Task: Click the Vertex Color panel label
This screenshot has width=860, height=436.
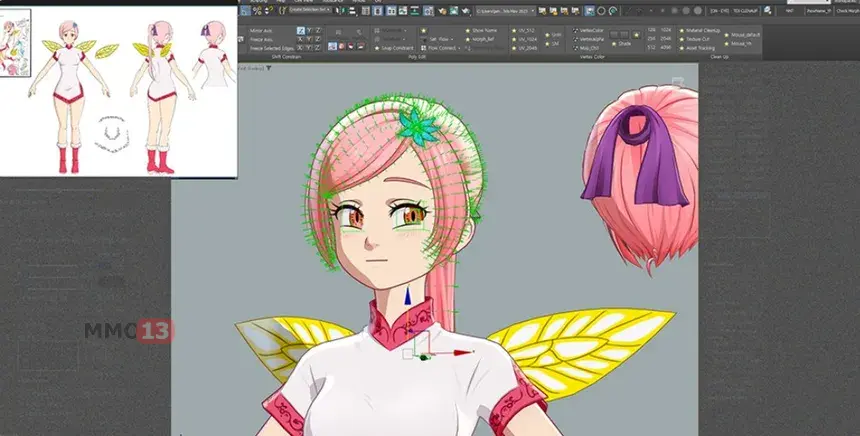Action: [592, 56]
